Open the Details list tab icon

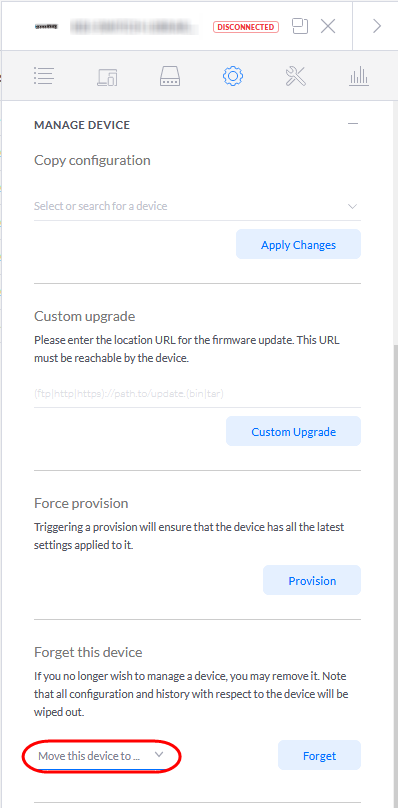click(44, 76)
